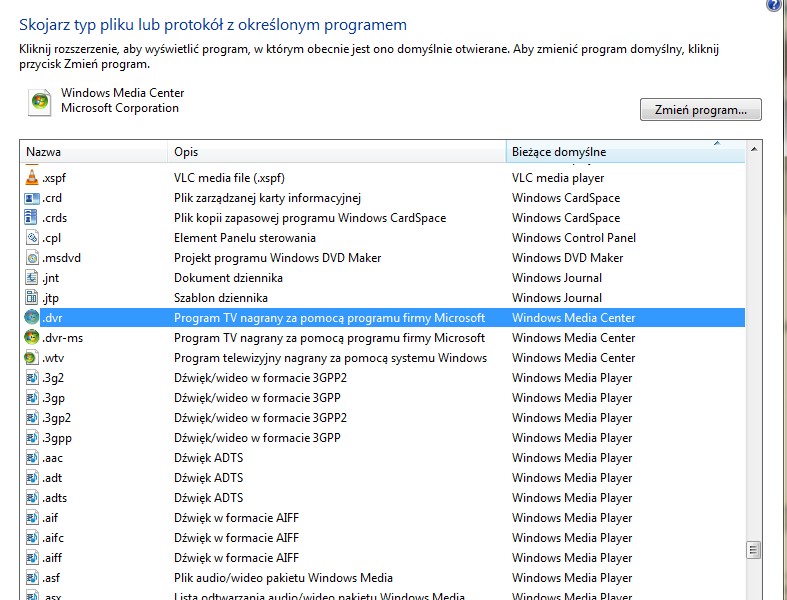Click the file icon next to .crd
The image size is (787, 600).
coord(32,198)
